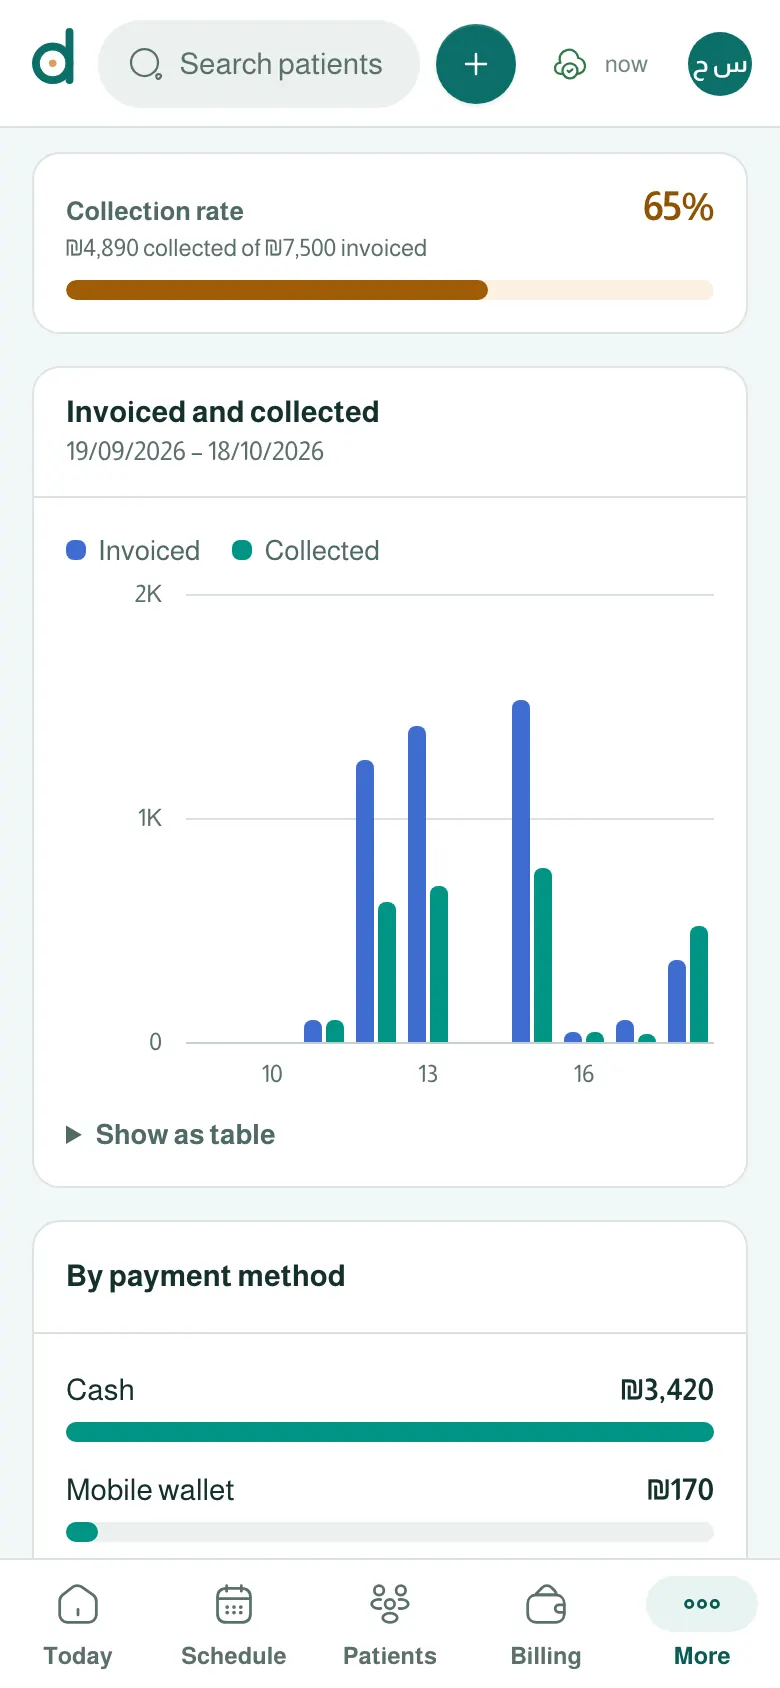
Task: Toggle the Invoiced legend series
Action: (133, 550)
